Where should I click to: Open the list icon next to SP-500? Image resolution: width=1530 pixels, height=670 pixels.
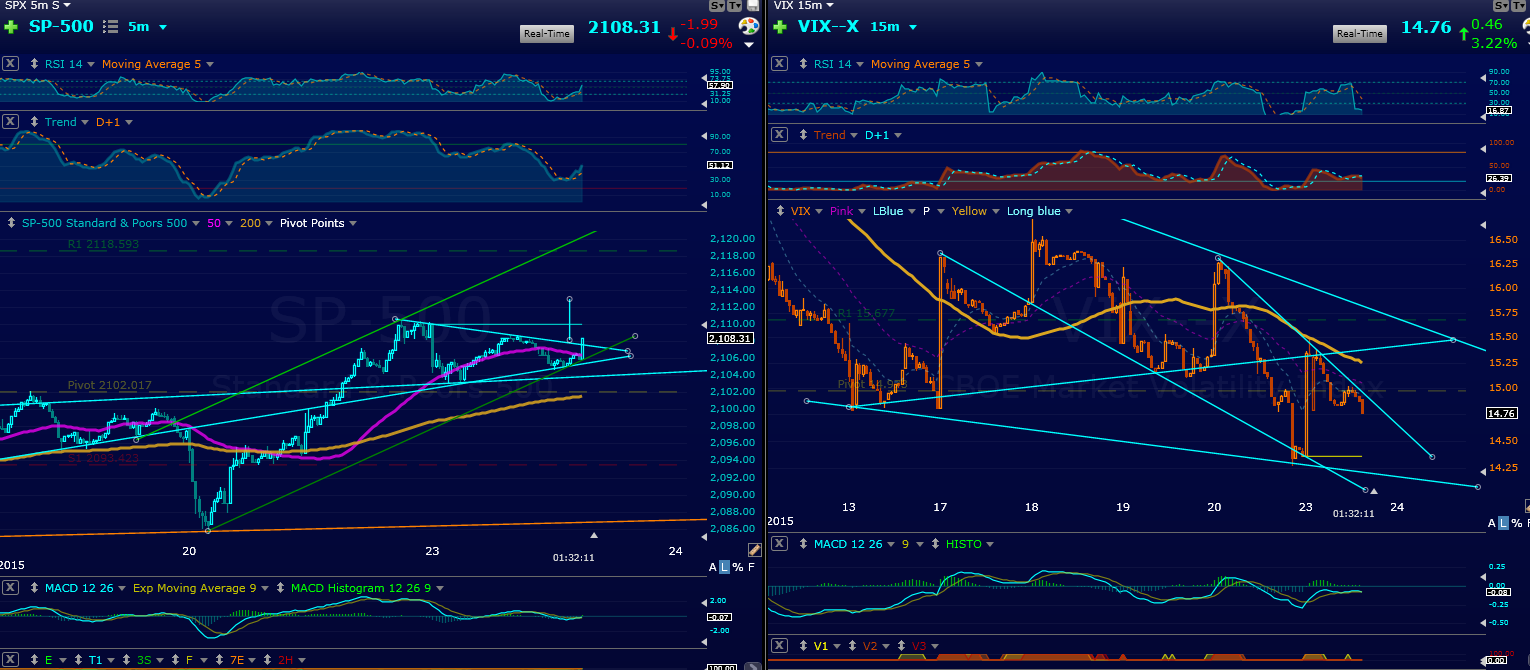coord(111,27)
